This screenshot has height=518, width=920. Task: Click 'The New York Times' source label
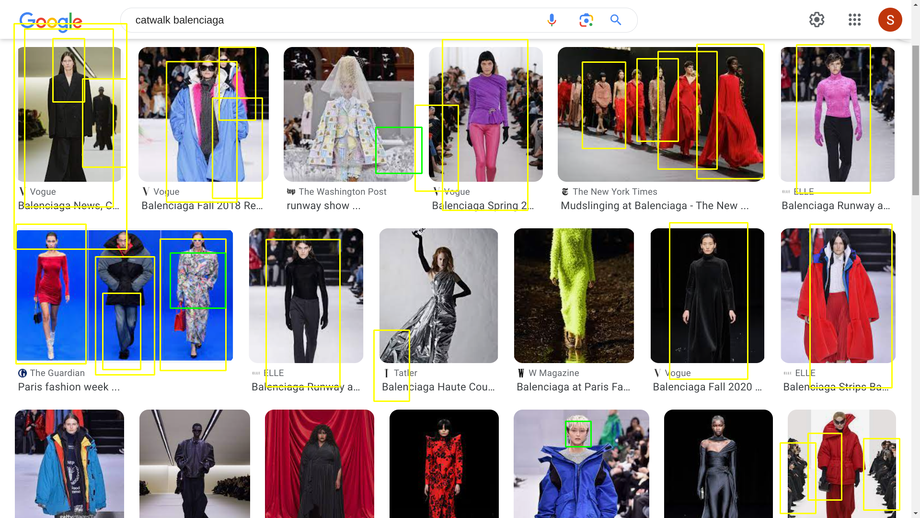click(615, 192)
